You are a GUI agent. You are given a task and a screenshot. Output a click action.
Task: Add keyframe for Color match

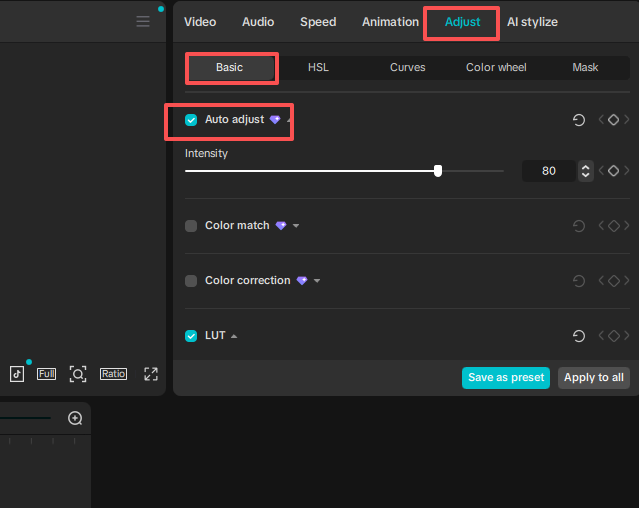pos(613,226)
